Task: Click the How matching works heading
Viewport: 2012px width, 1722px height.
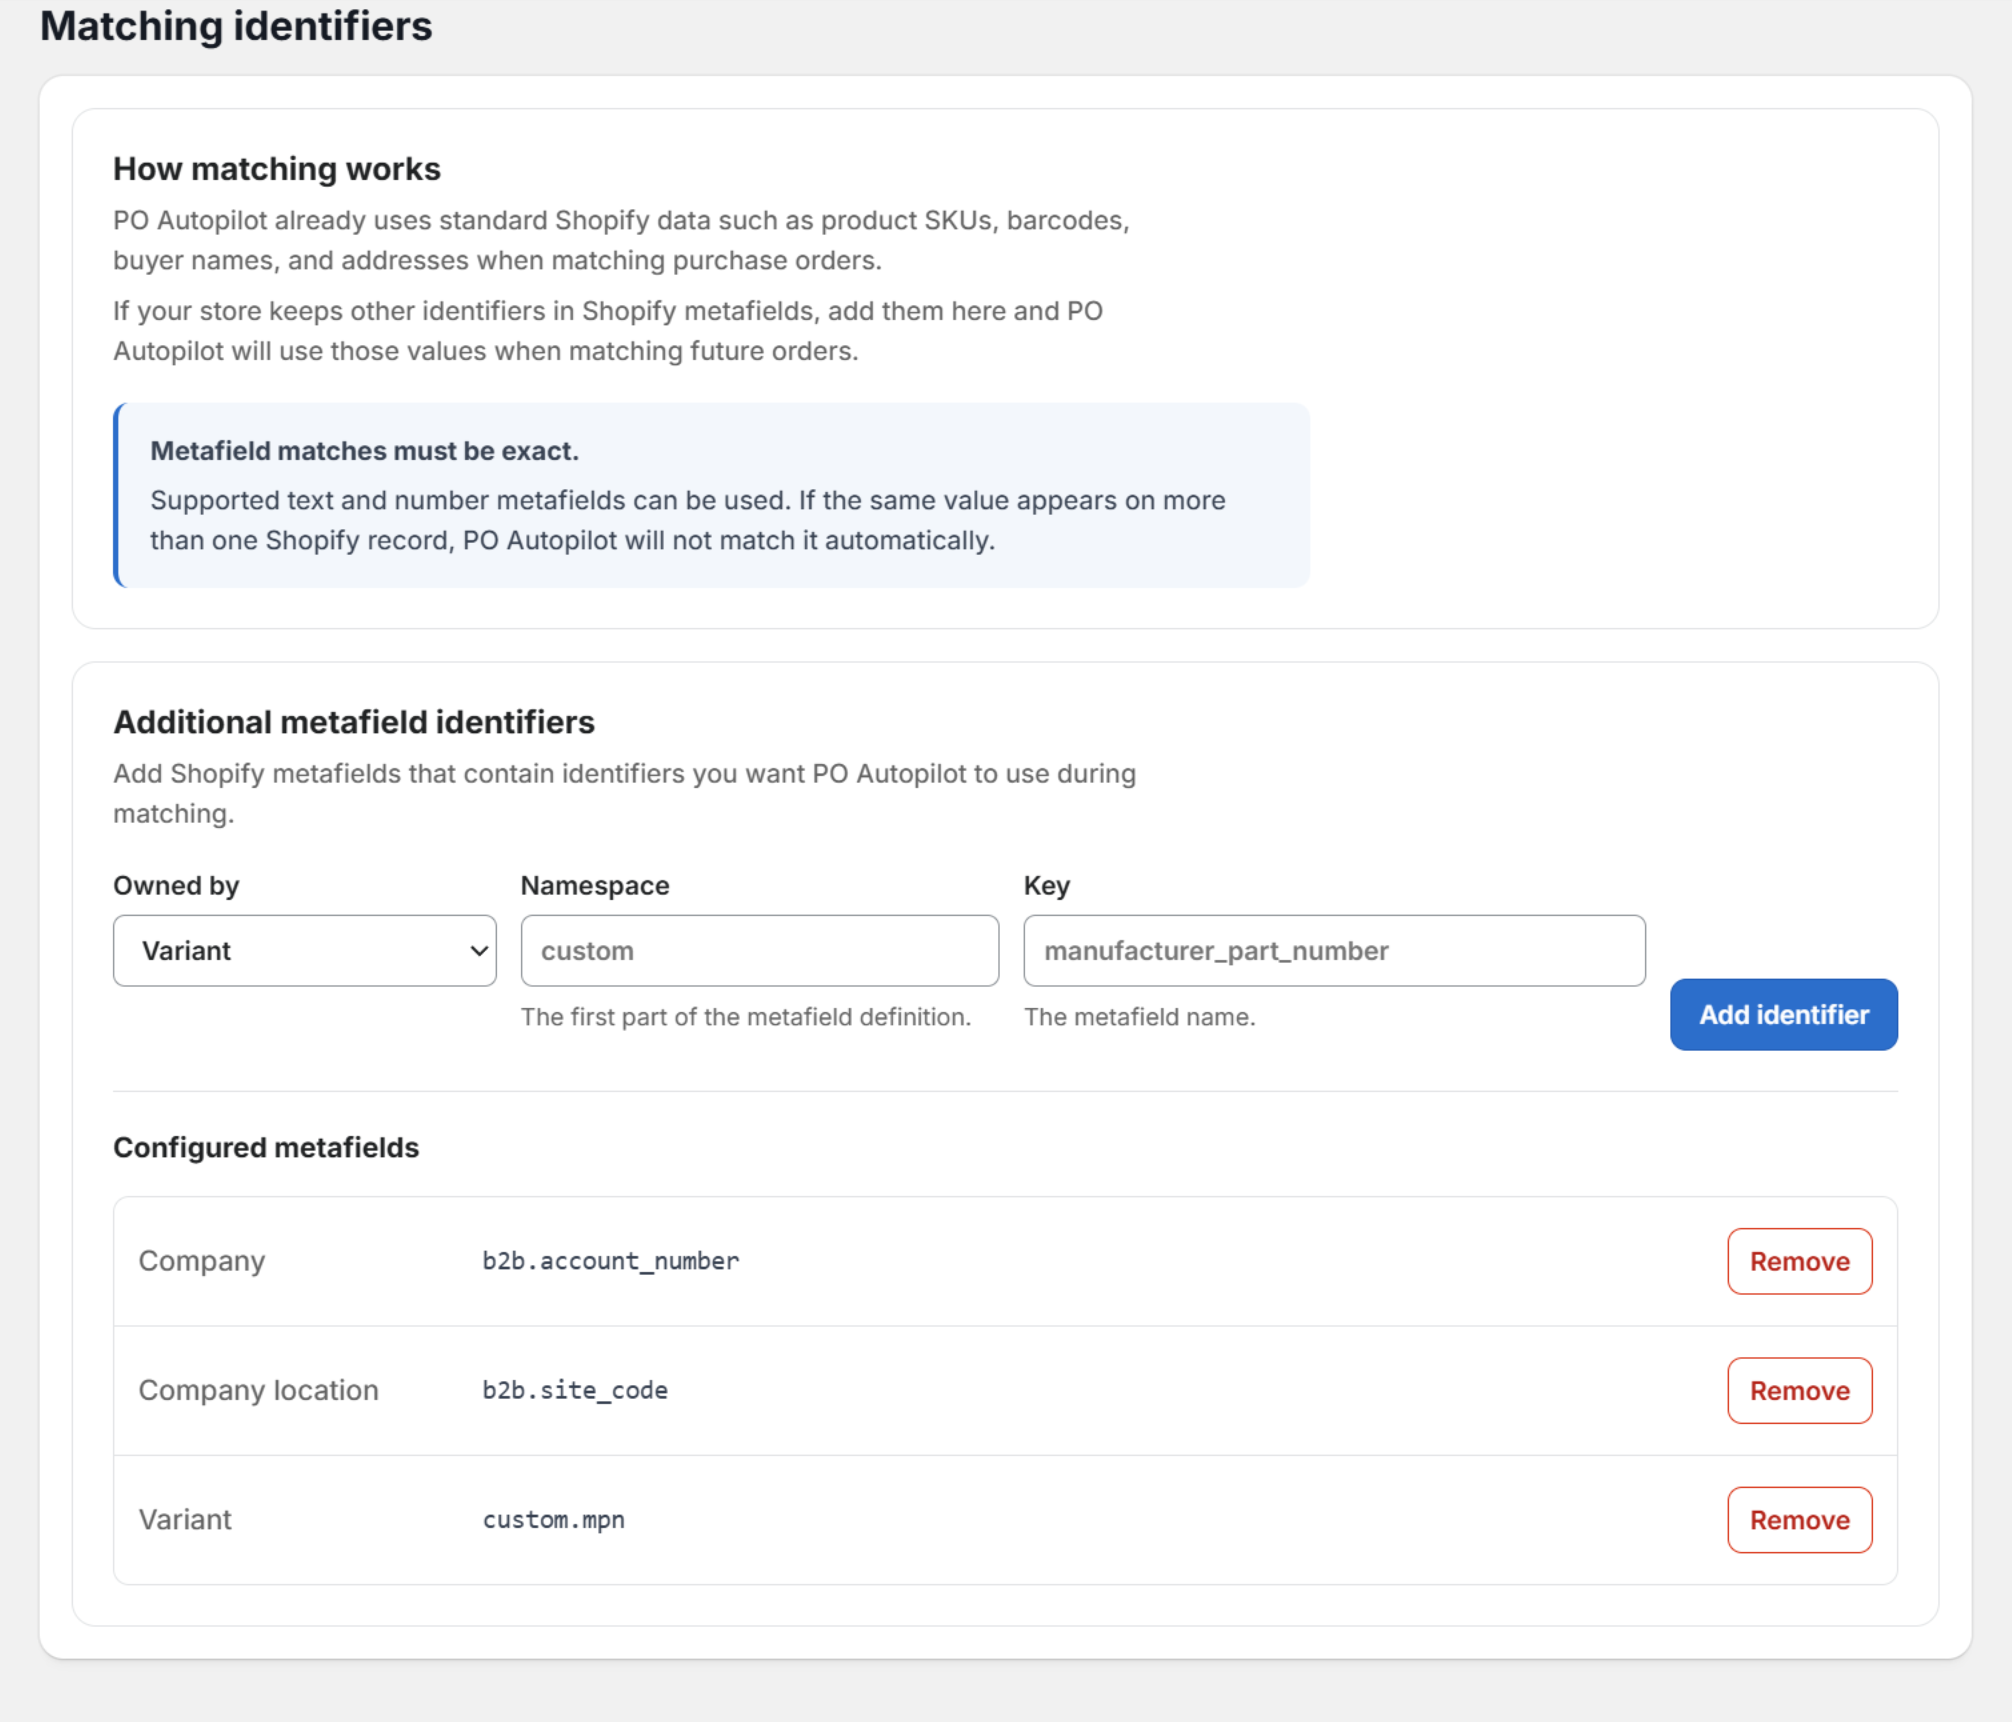Action: (x=276, y=169)
